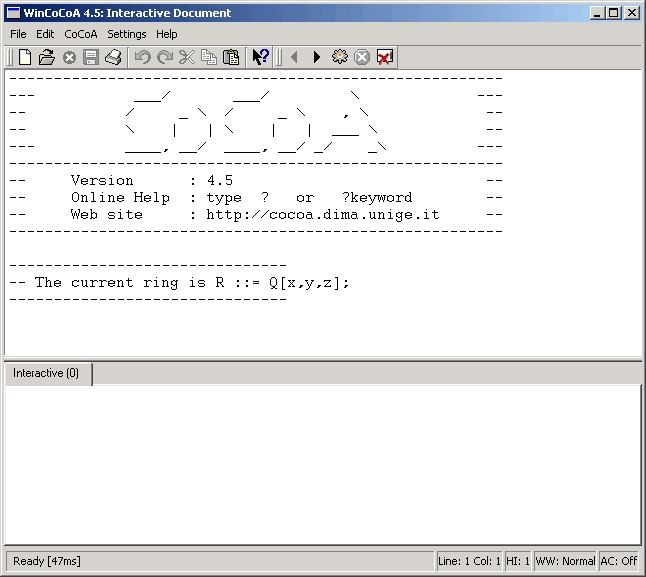
Task: Click the 'Version : 4.5' line
Action: pos(152,180)
